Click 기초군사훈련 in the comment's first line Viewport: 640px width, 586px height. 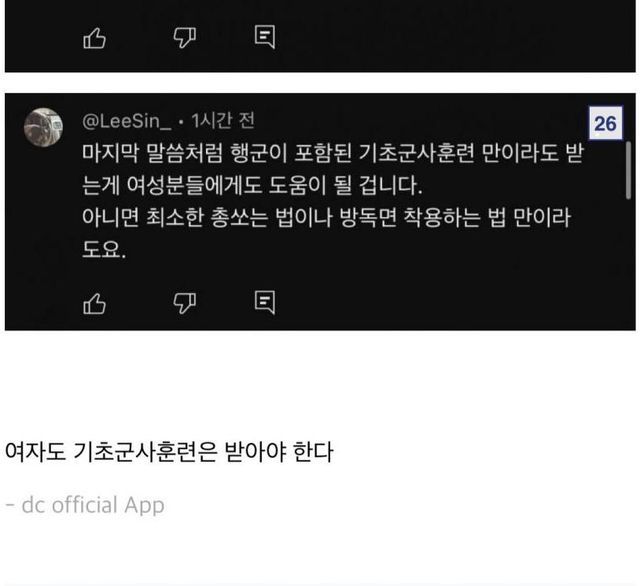click(x=417, y=153)
